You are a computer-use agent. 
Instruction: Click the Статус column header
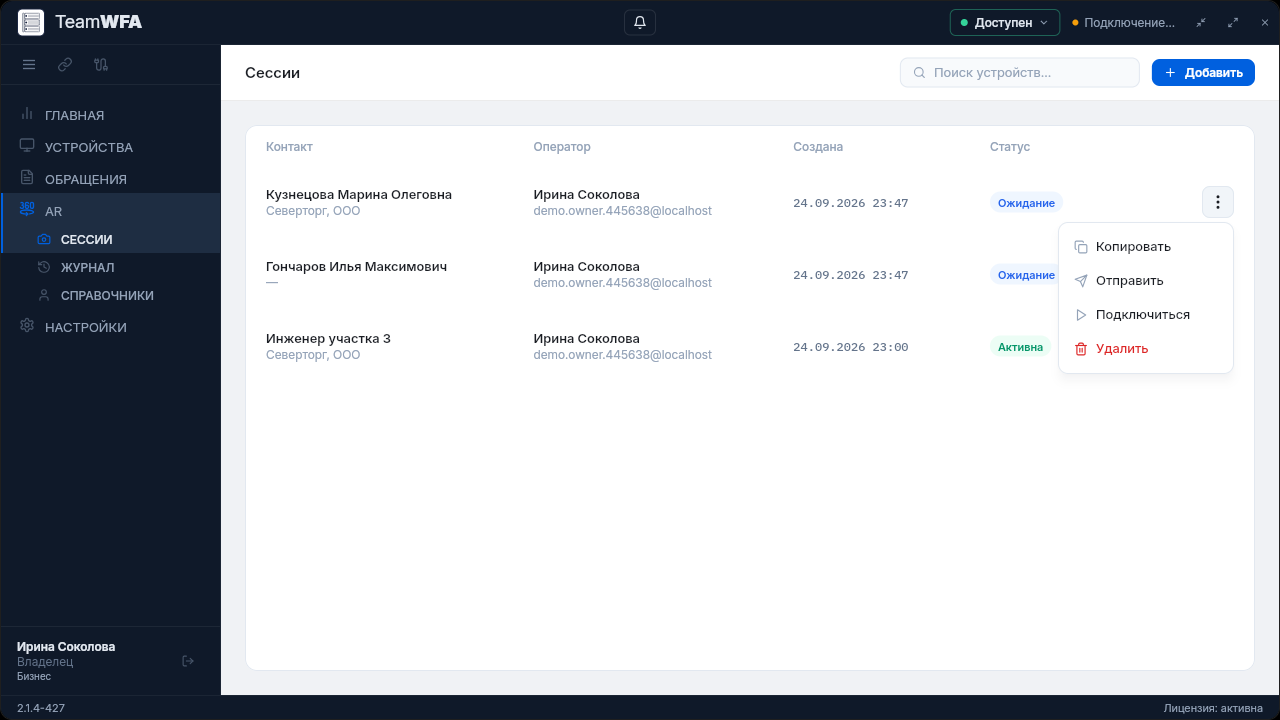coord(1010,147)
